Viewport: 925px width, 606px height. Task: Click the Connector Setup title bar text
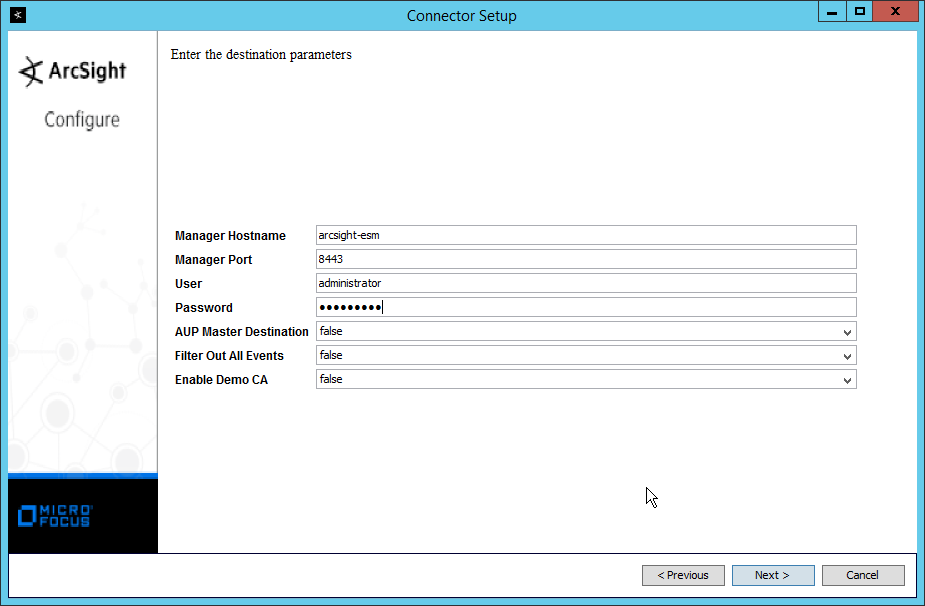coord(462,16)
